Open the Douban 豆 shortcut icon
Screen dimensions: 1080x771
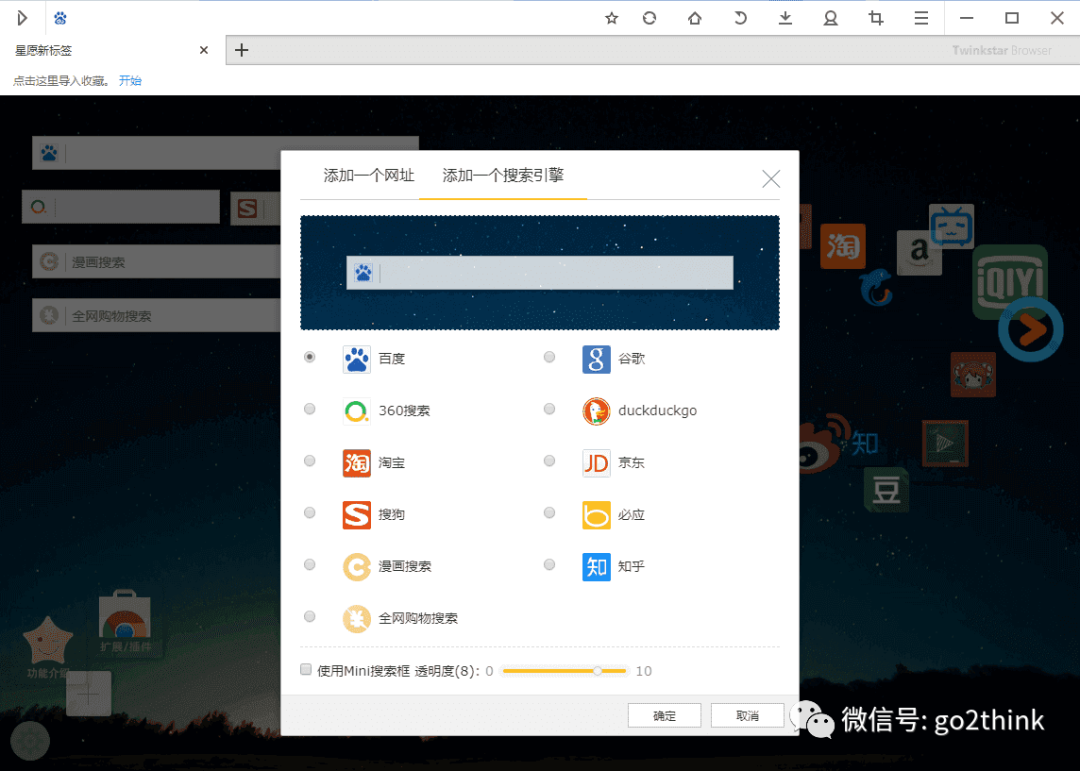coord(886,490)
